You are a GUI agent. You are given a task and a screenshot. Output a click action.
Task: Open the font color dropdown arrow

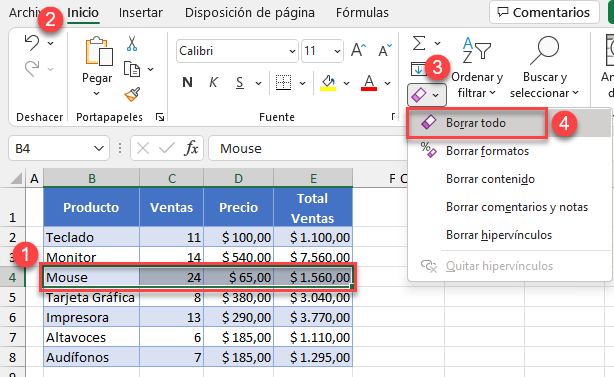click(x=387, y=83)
